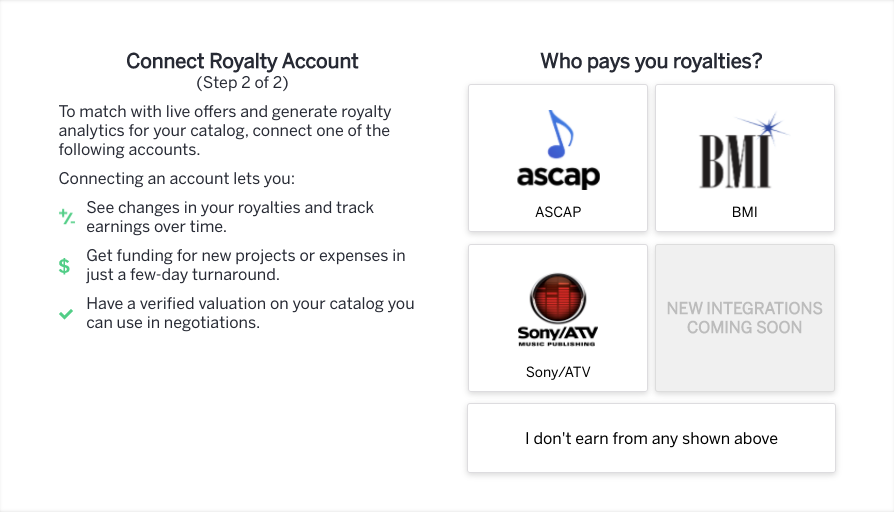Click the "Who pays you royalties?" heading
This screenshot has height=512, width=894.
click(x=651, y=61)
